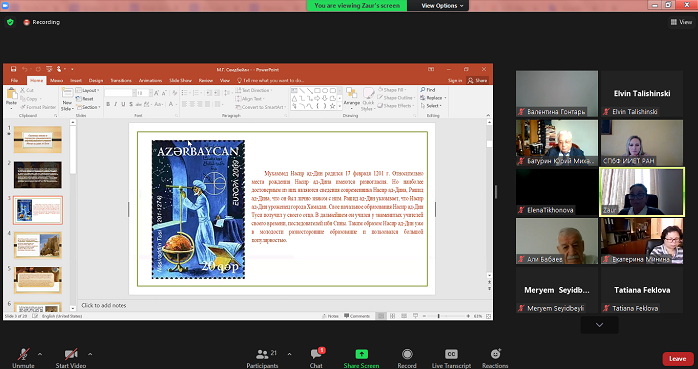
Task: Select slide 4 thumbnail in slide pane
Action: click(x=38, y=245)
